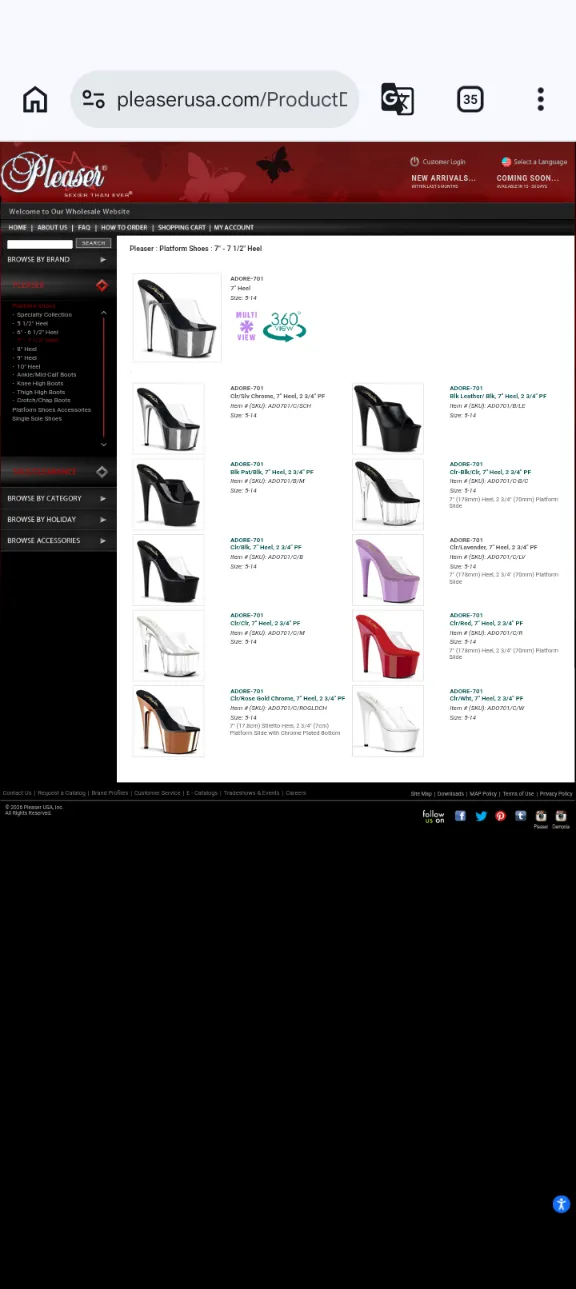Open HOW TO ORDER menu item
576x1289 pixels.
tap(124, 228)
